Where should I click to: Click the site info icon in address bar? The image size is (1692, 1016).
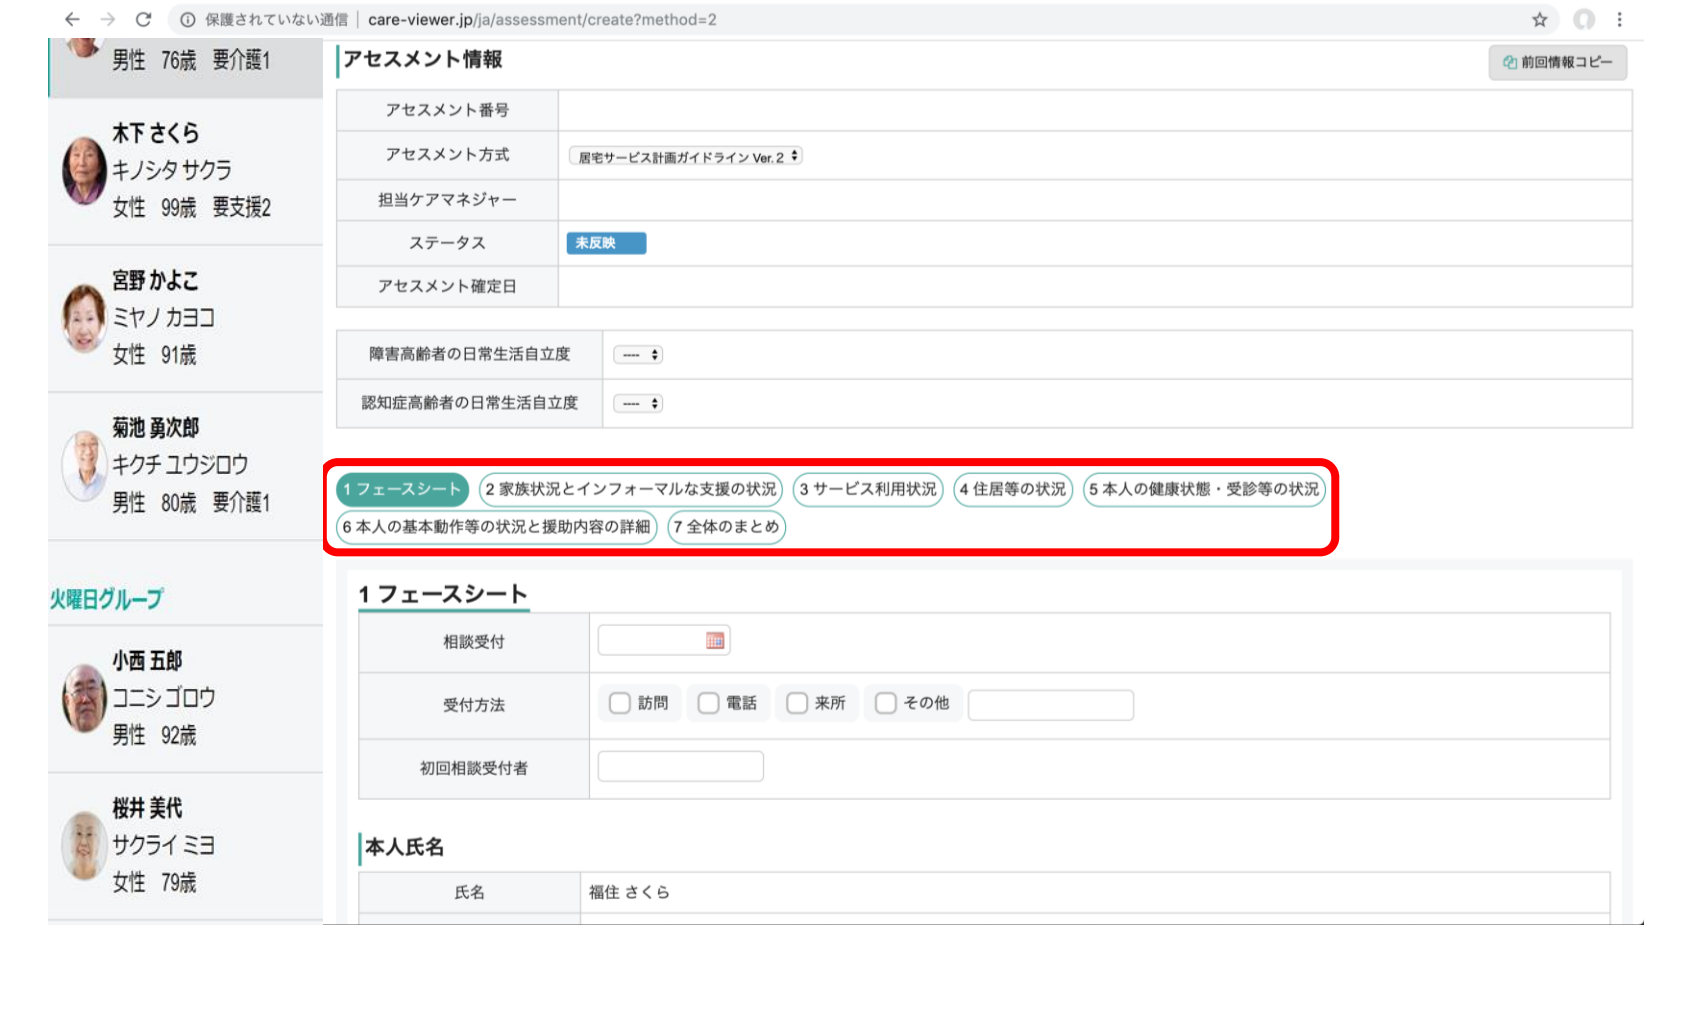point(187,19)
